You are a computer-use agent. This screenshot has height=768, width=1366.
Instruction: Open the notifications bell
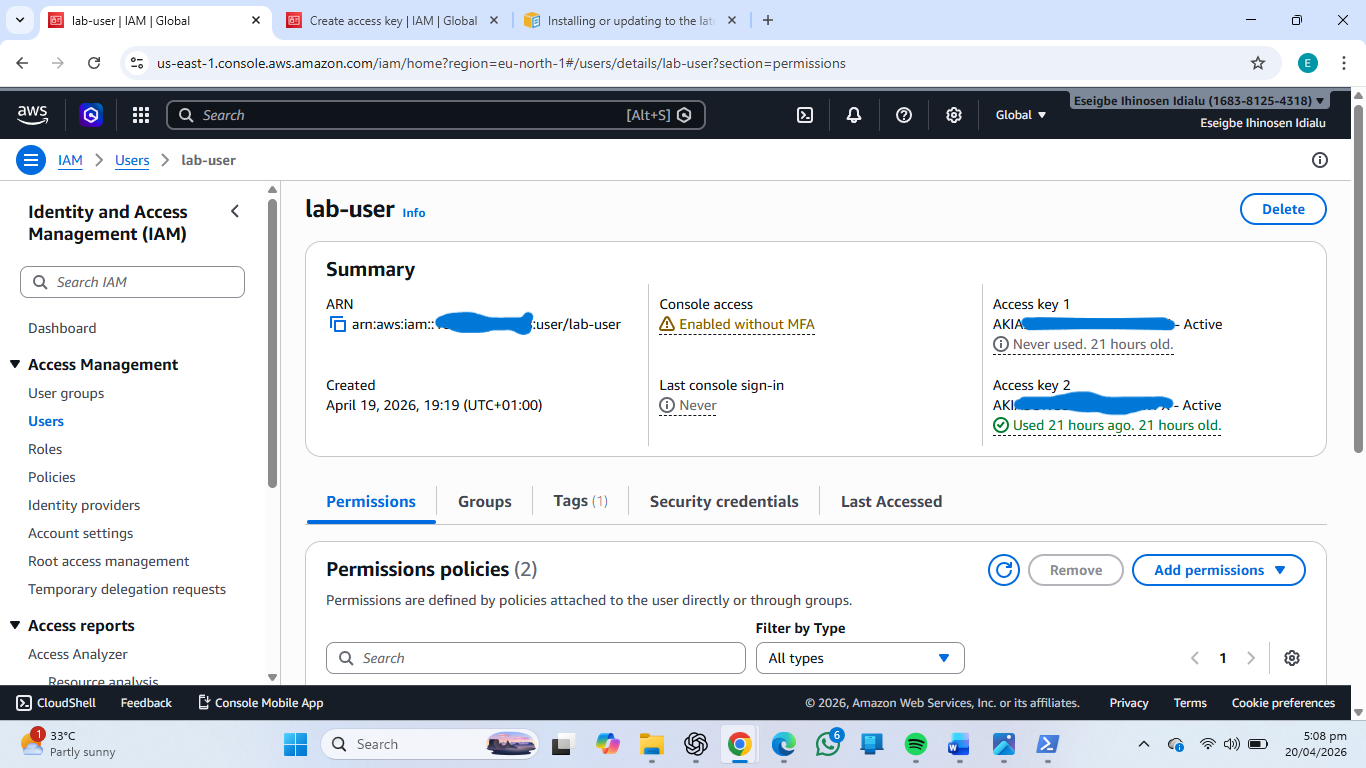click(x=854, y=115)
